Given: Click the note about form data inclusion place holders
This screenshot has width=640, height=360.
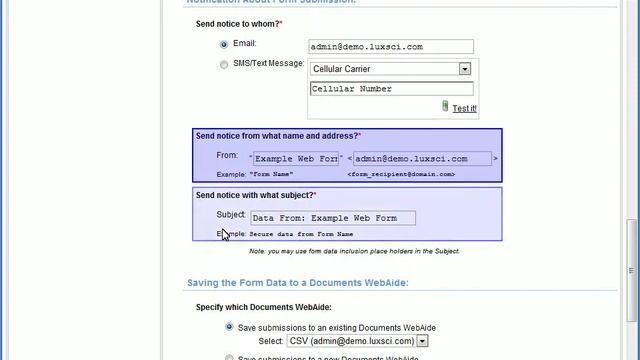Looking at the screenshot, I should tap(354, 251).
